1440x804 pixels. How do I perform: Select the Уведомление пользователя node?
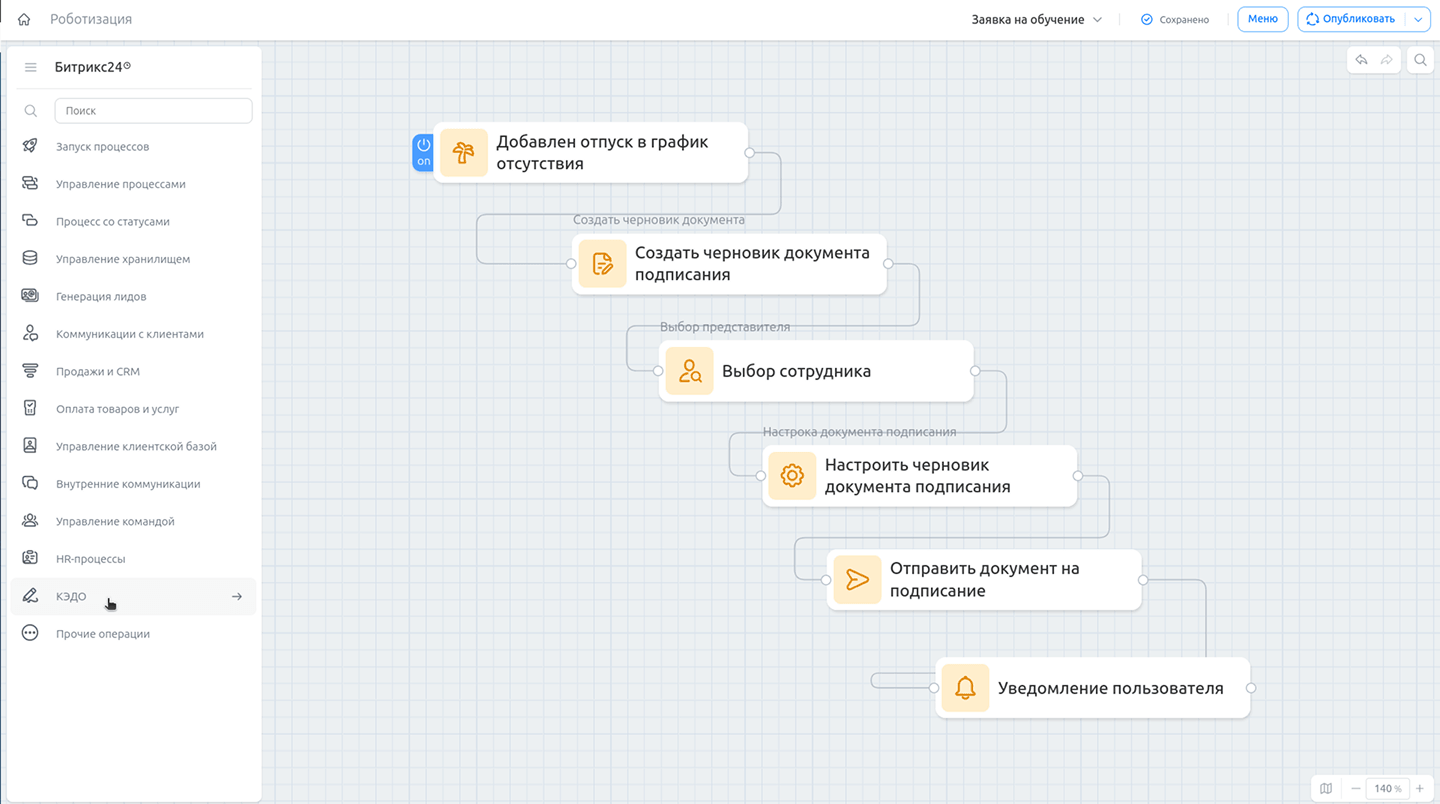1093,688
